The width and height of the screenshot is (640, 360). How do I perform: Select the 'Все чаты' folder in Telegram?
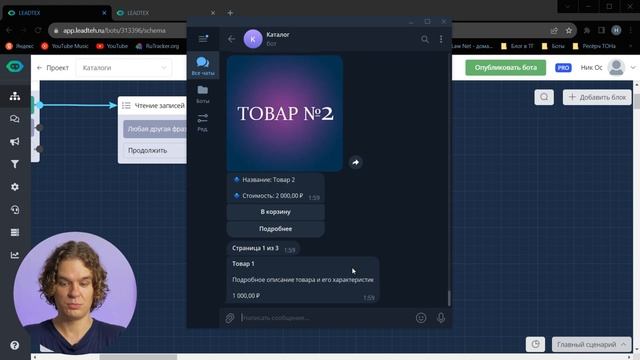pos(203,65)
